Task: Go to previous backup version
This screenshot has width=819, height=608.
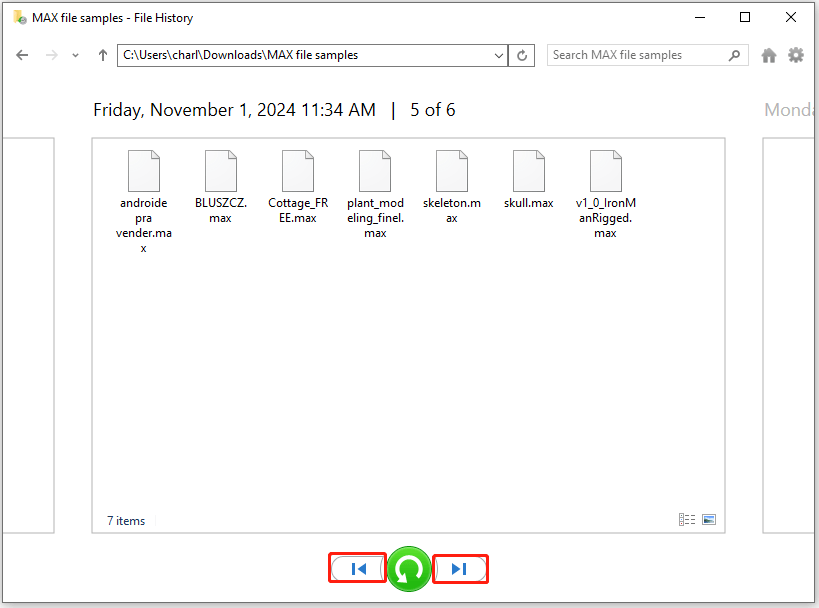Action: click(x=358, y=569)
